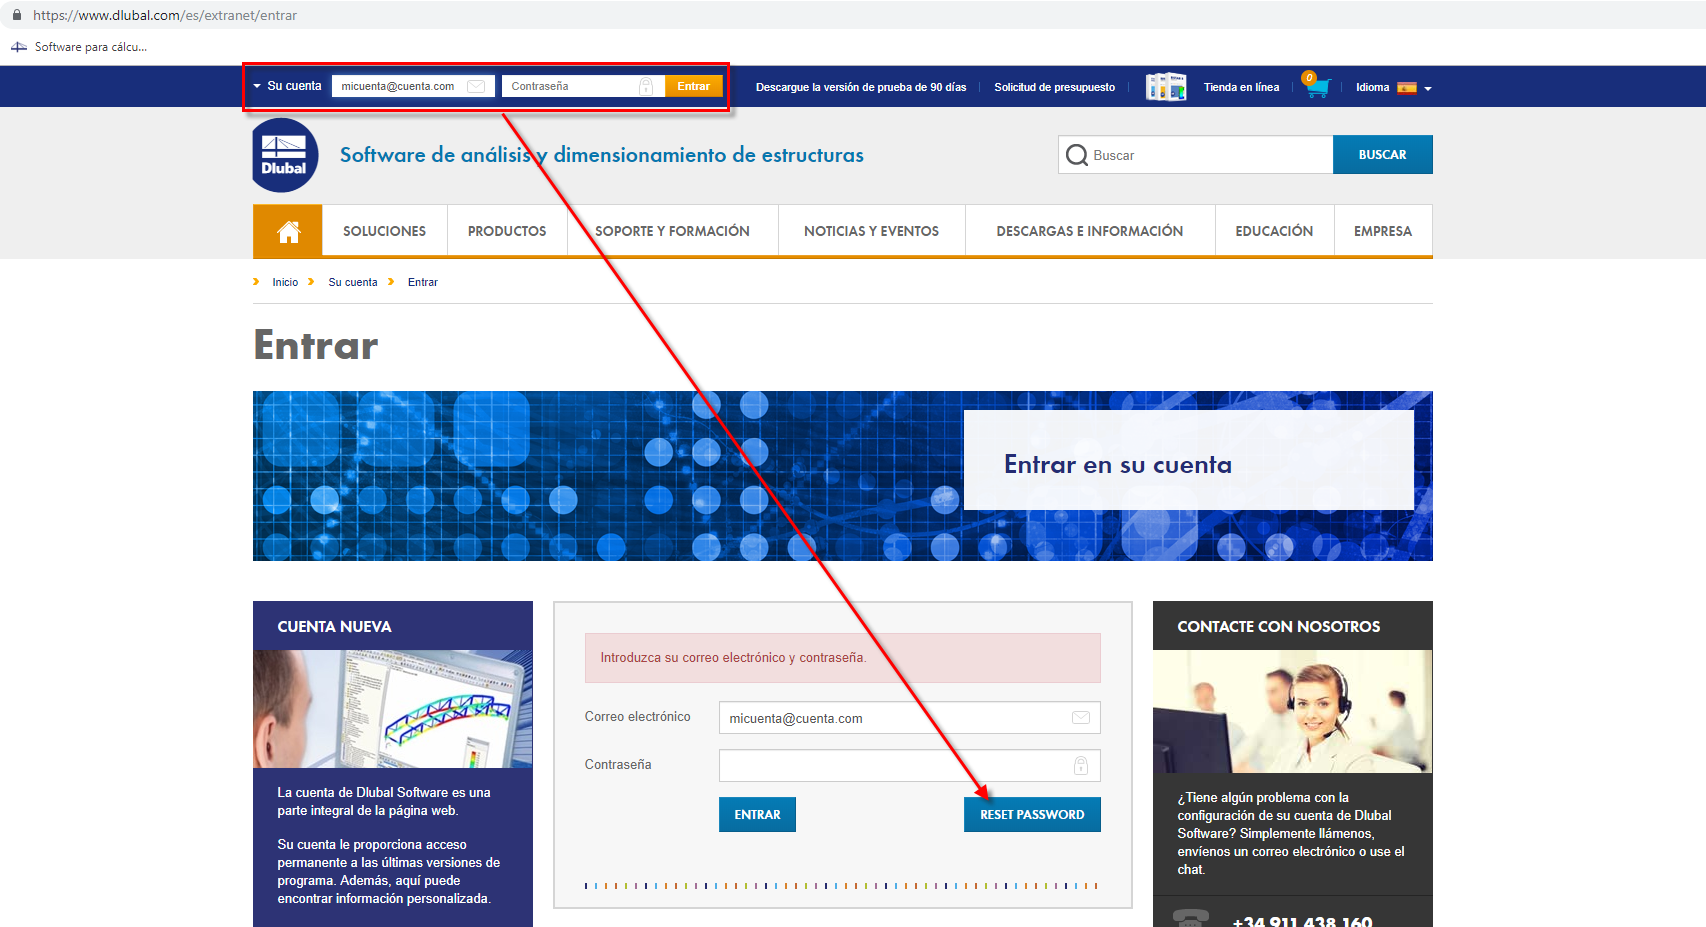Click the CONTACTE CON NOSOTROS heading
The height and width of the screenshot is (927, 1706).
(1278, 627)
